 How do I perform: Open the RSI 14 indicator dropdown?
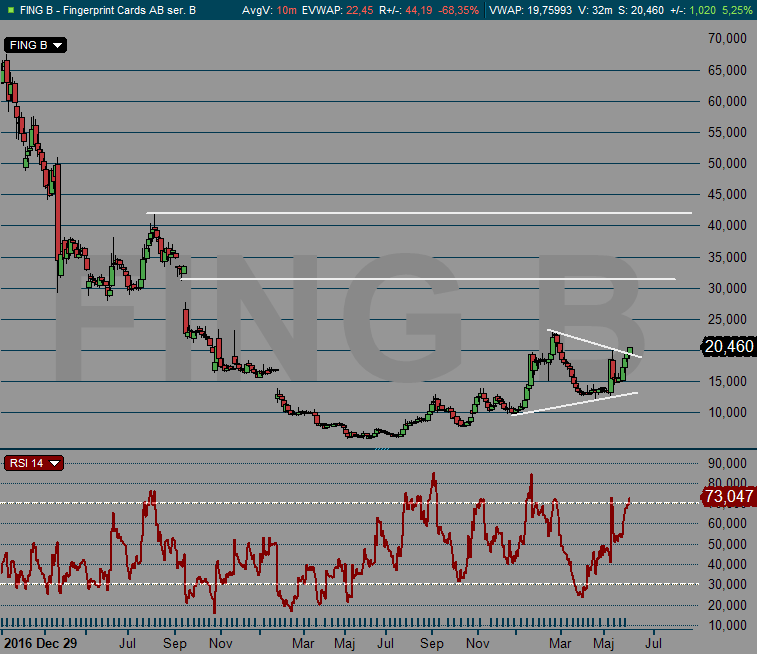34,463
